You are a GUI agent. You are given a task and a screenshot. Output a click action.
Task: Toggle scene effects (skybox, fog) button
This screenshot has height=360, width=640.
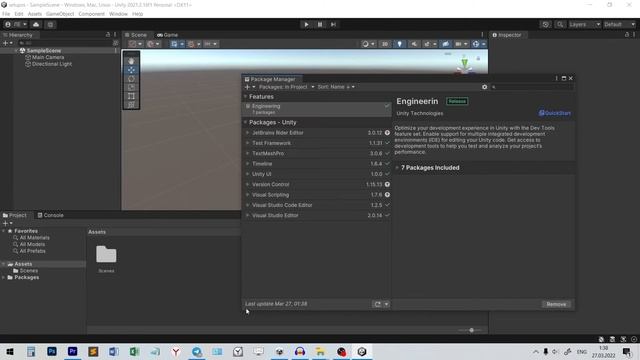coord(427,44)
